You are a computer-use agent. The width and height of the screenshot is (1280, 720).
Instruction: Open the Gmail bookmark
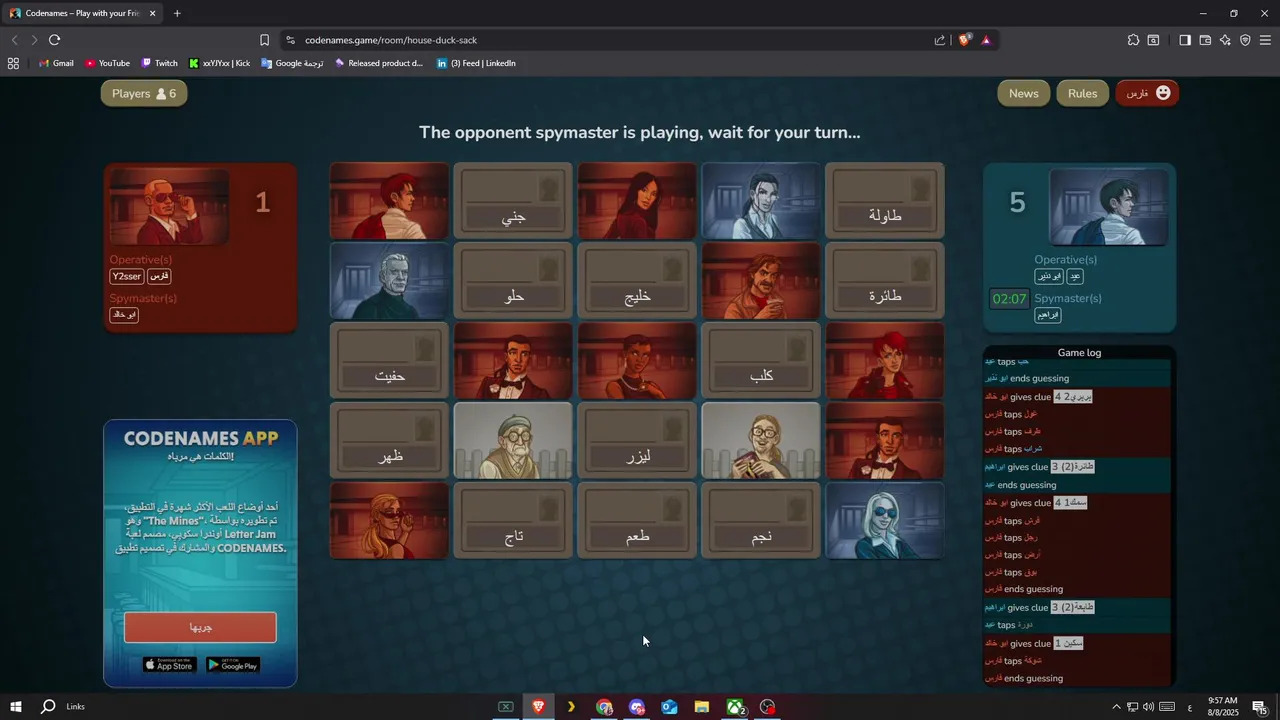[56, 63]
